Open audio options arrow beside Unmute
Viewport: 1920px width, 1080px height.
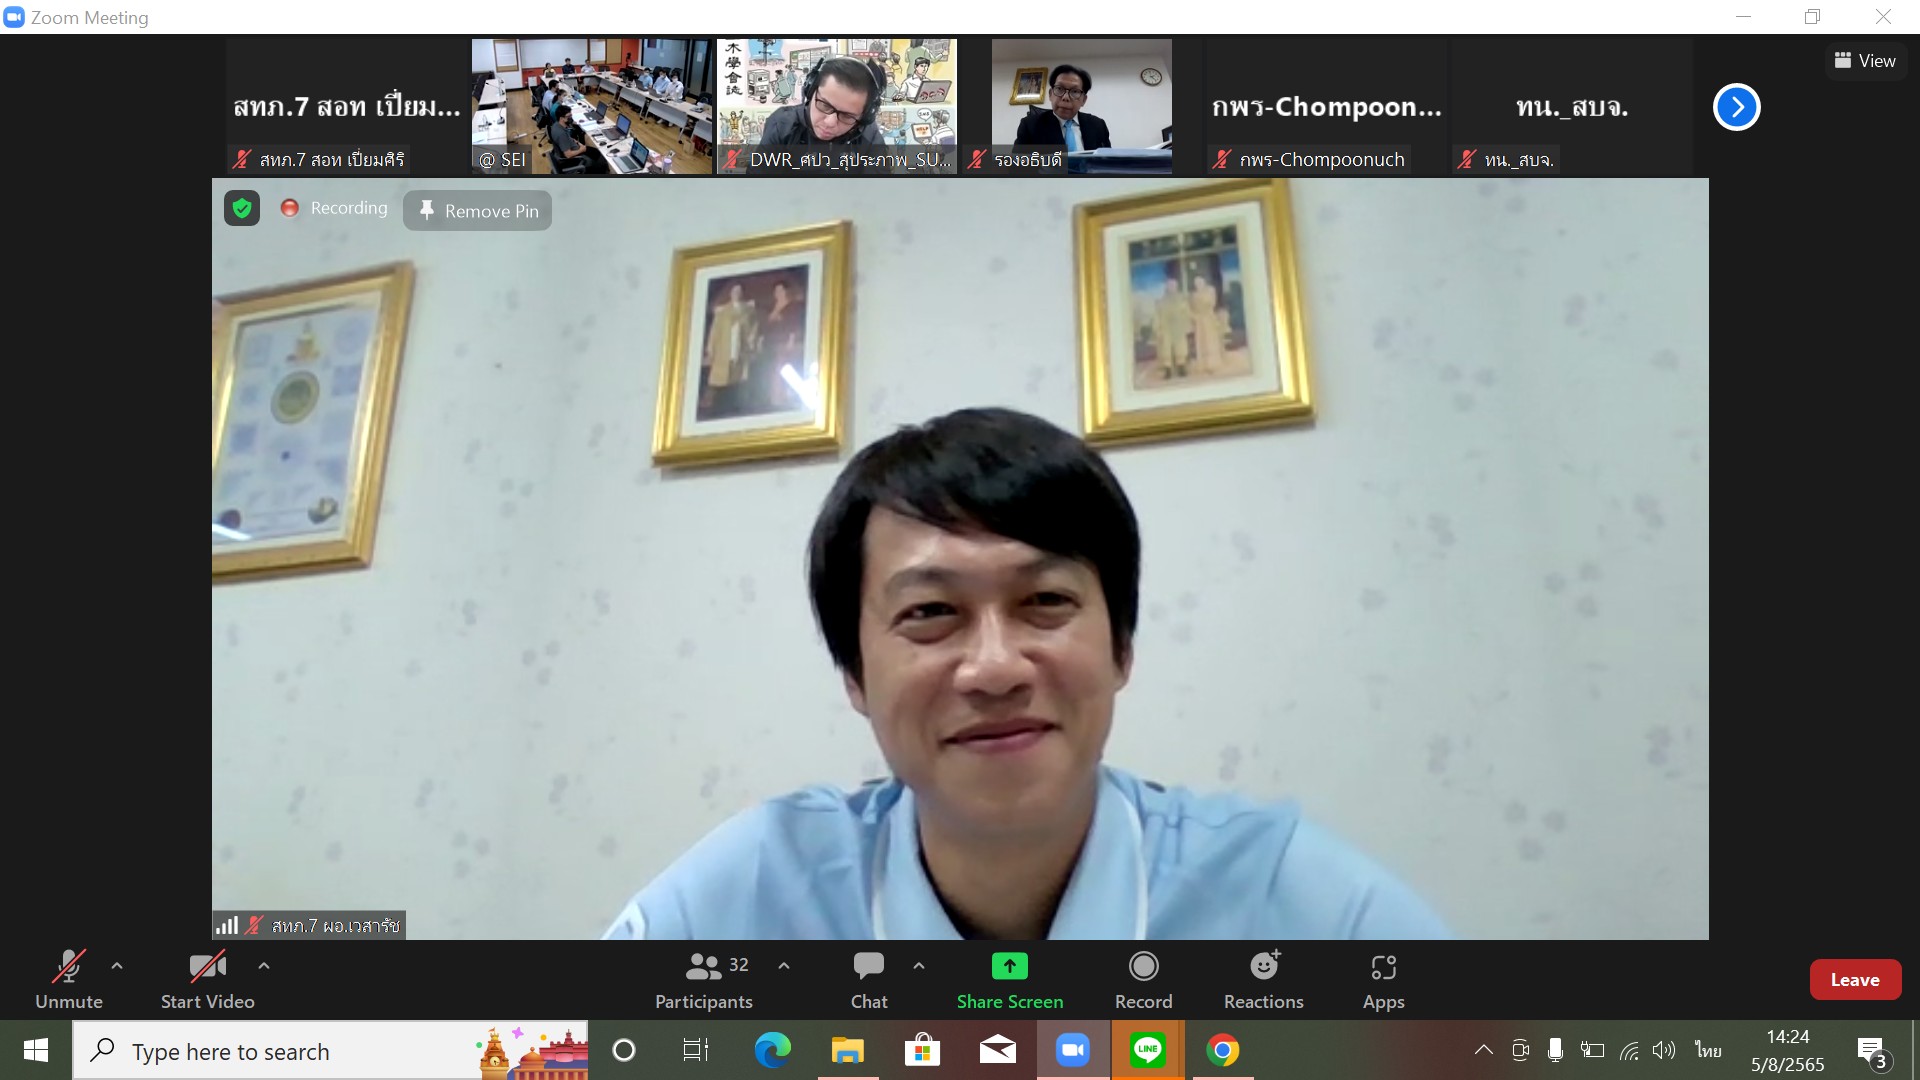tap(117, 966)
